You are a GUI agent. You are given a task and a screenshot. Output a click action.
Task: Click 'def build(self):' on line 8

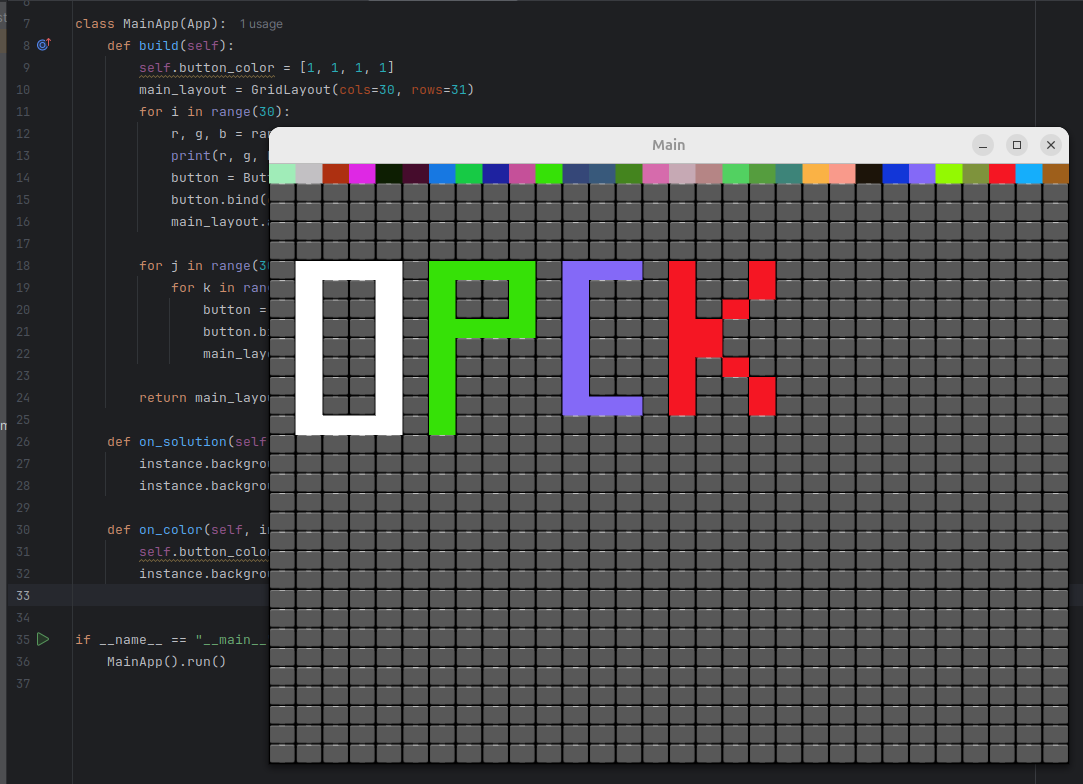[171, 46]
